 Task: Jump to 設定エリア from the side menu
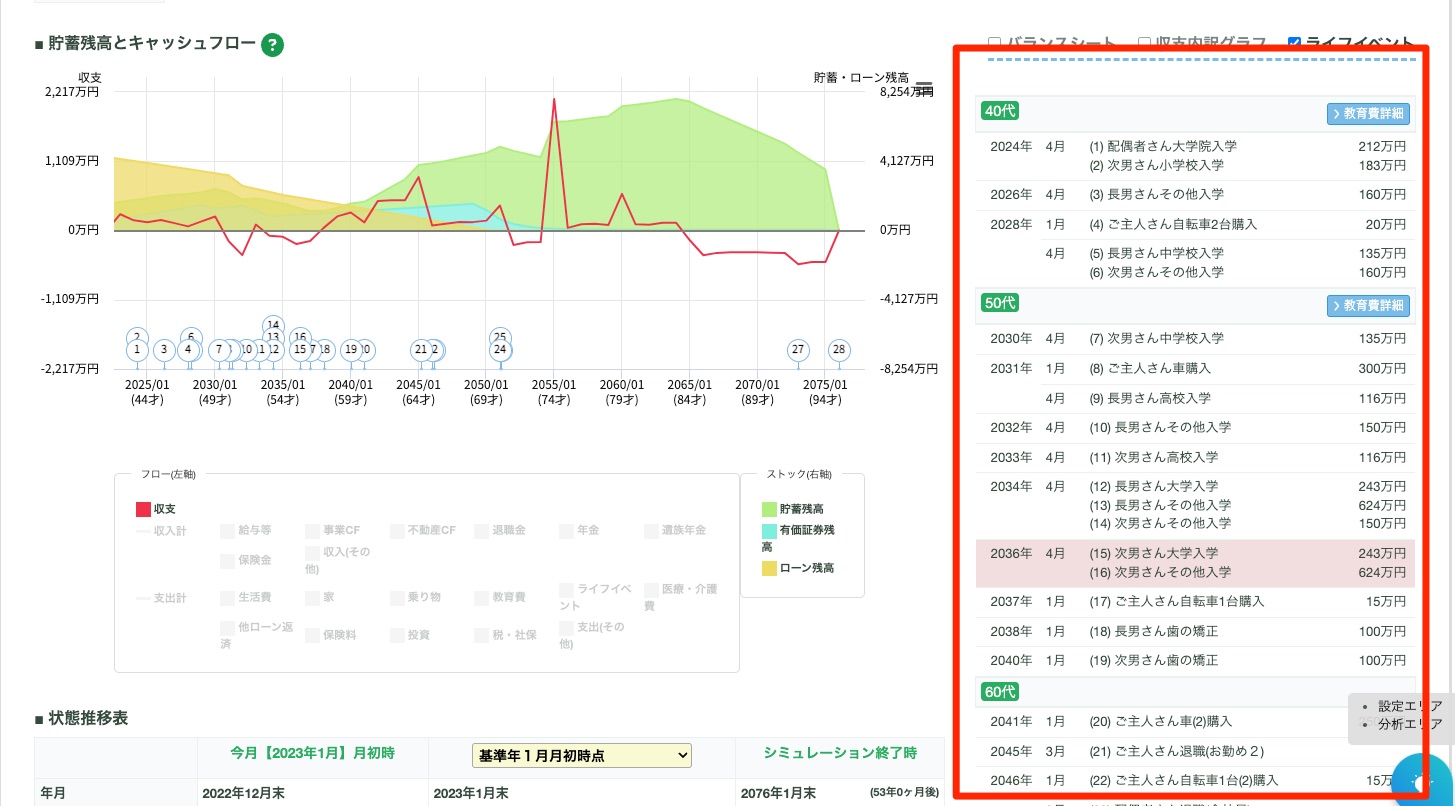1410,705
